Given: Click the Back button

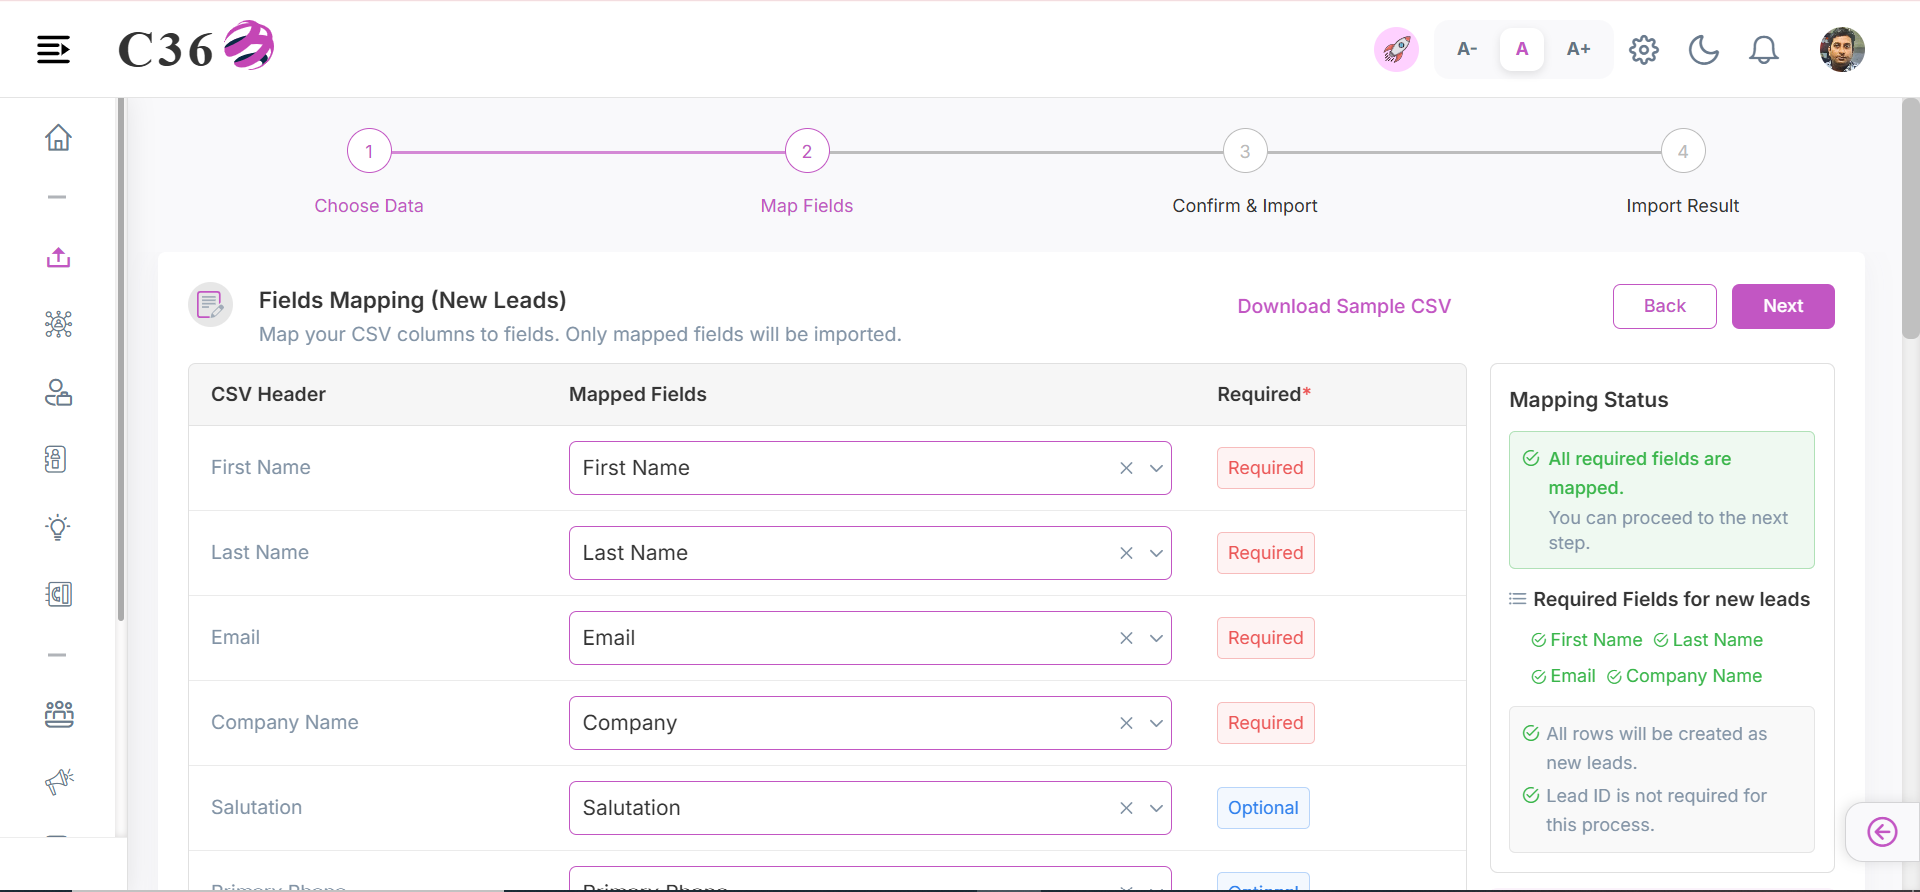Looking at the screenshot, I should (1665, 306).
